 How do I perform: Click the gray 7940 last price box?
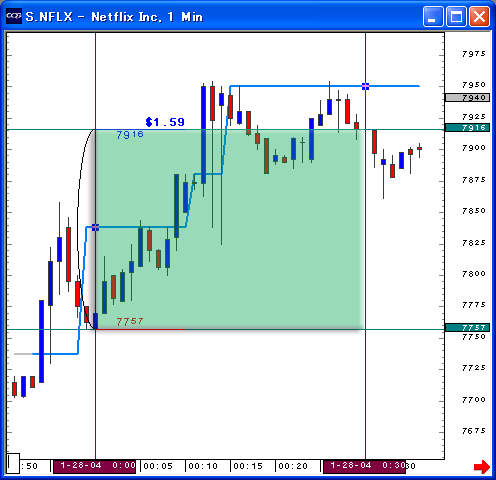pos(467,97)
